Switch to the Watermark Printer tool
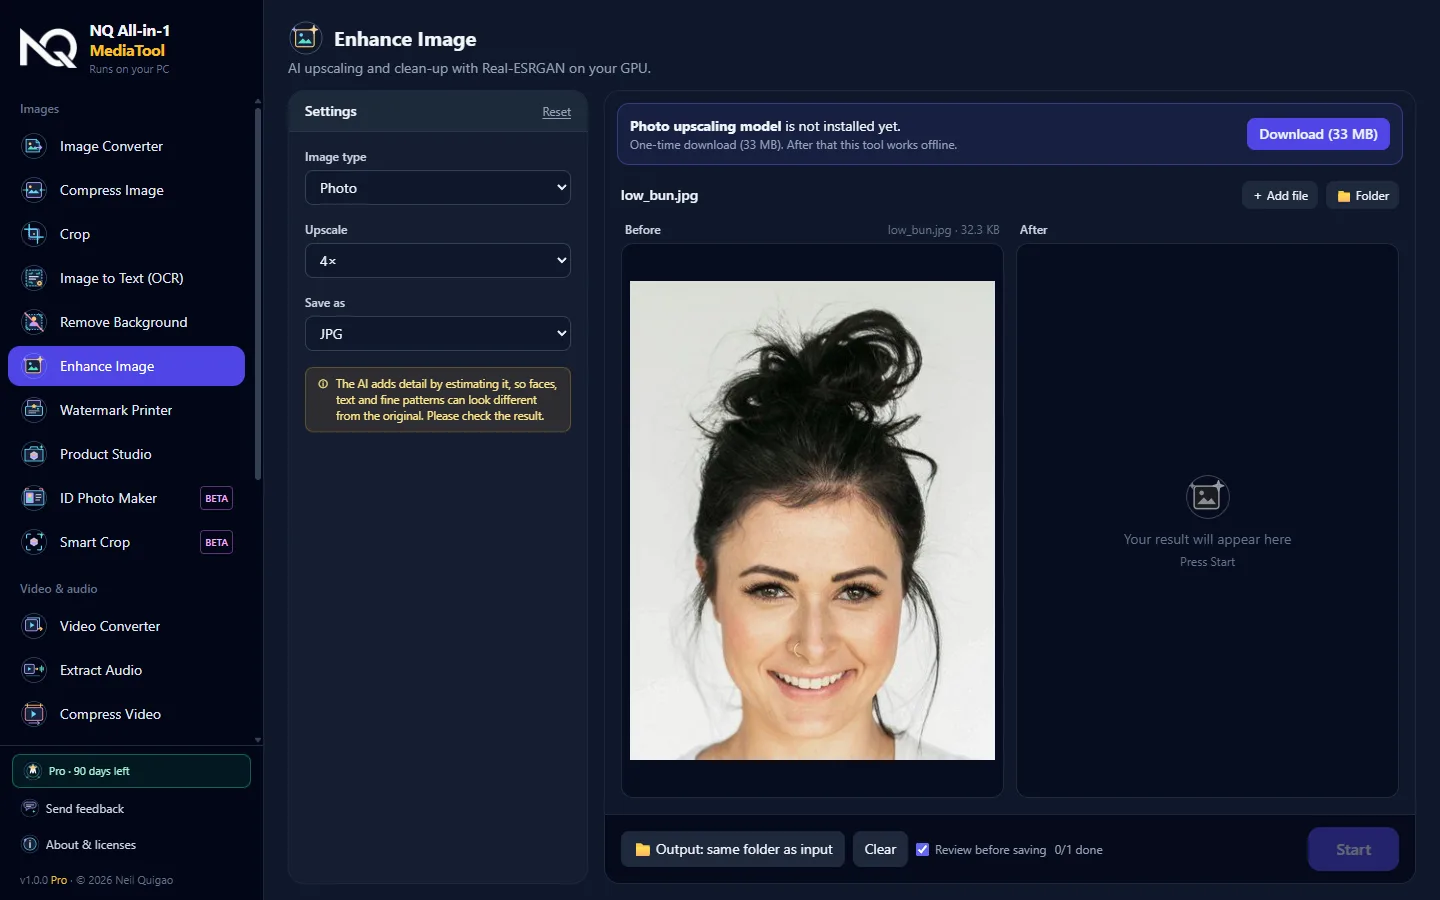The image size is (1440, 900). (126, 410)
